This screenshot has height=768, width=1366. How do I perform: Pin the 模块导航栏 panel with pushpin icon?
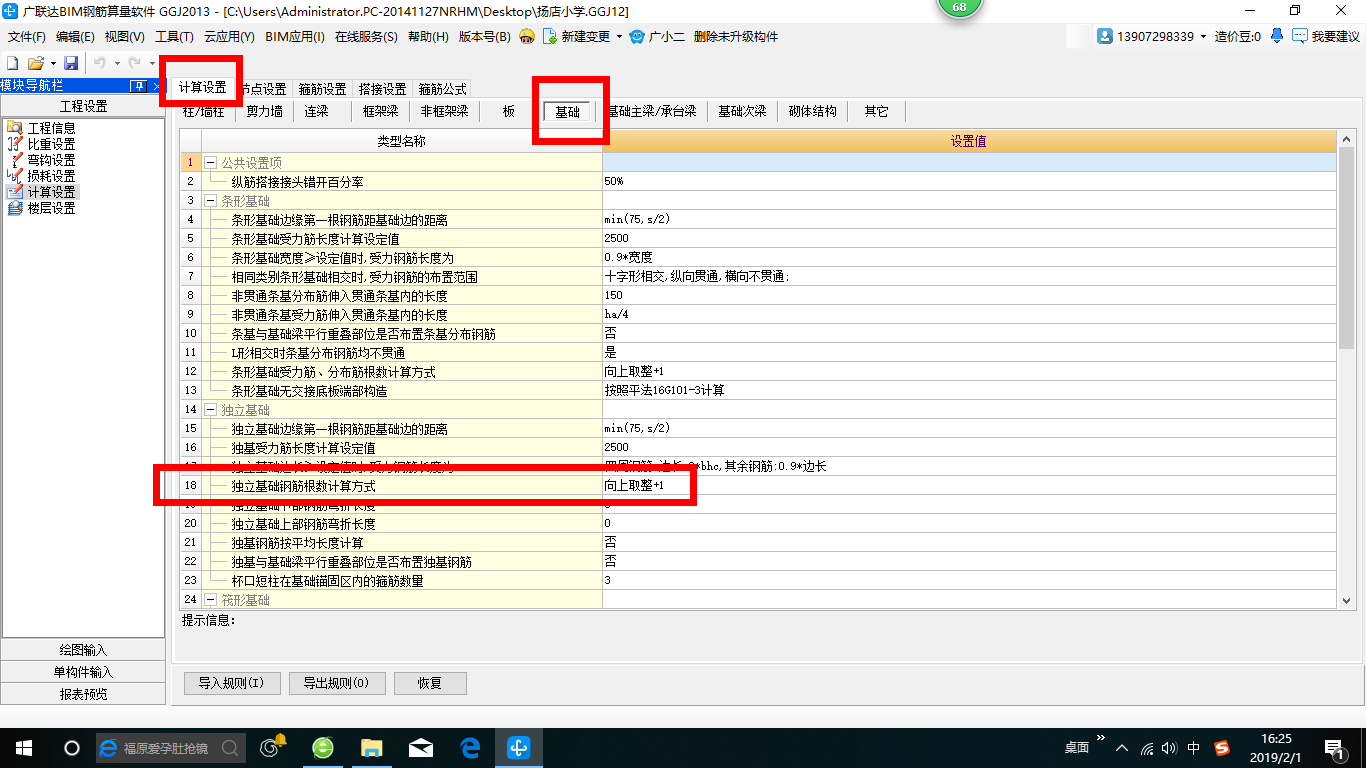coord(138,87)
